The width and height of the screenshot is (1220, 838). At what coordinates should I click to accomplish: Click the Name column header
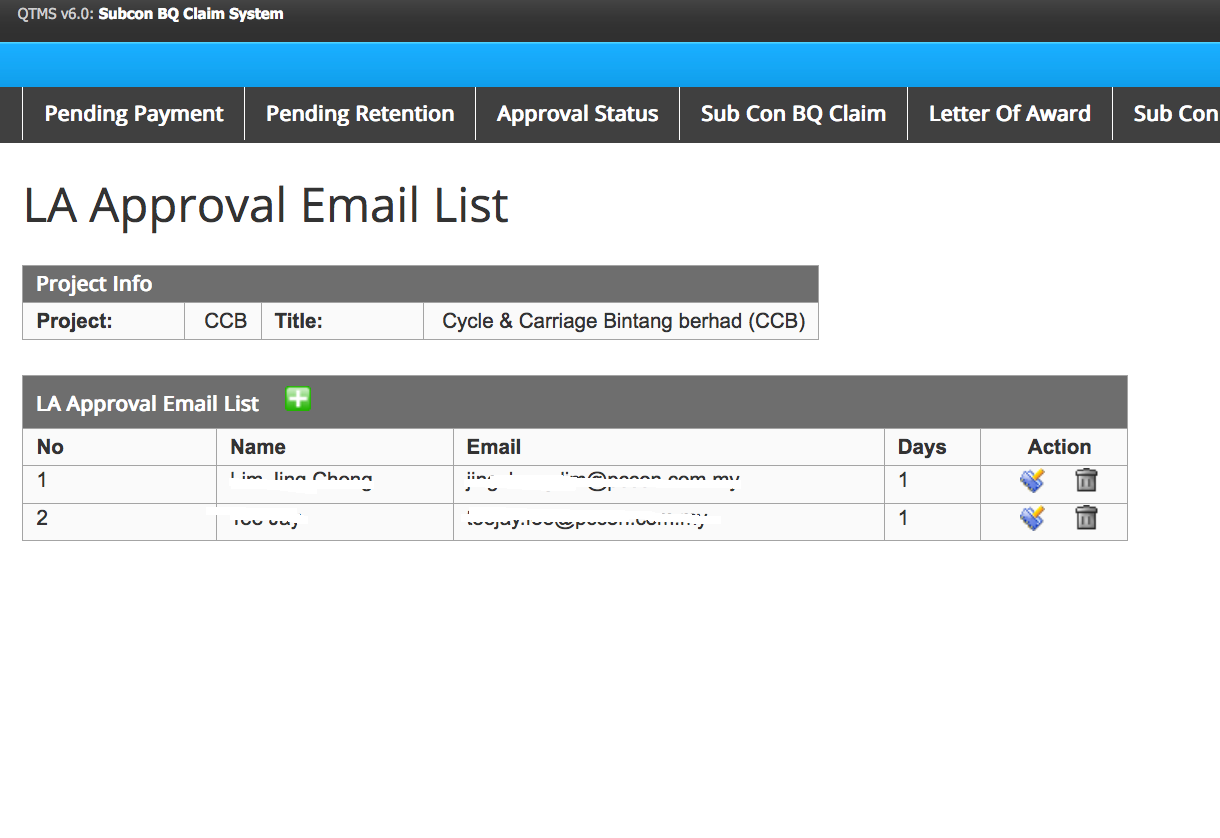[258, 447]
